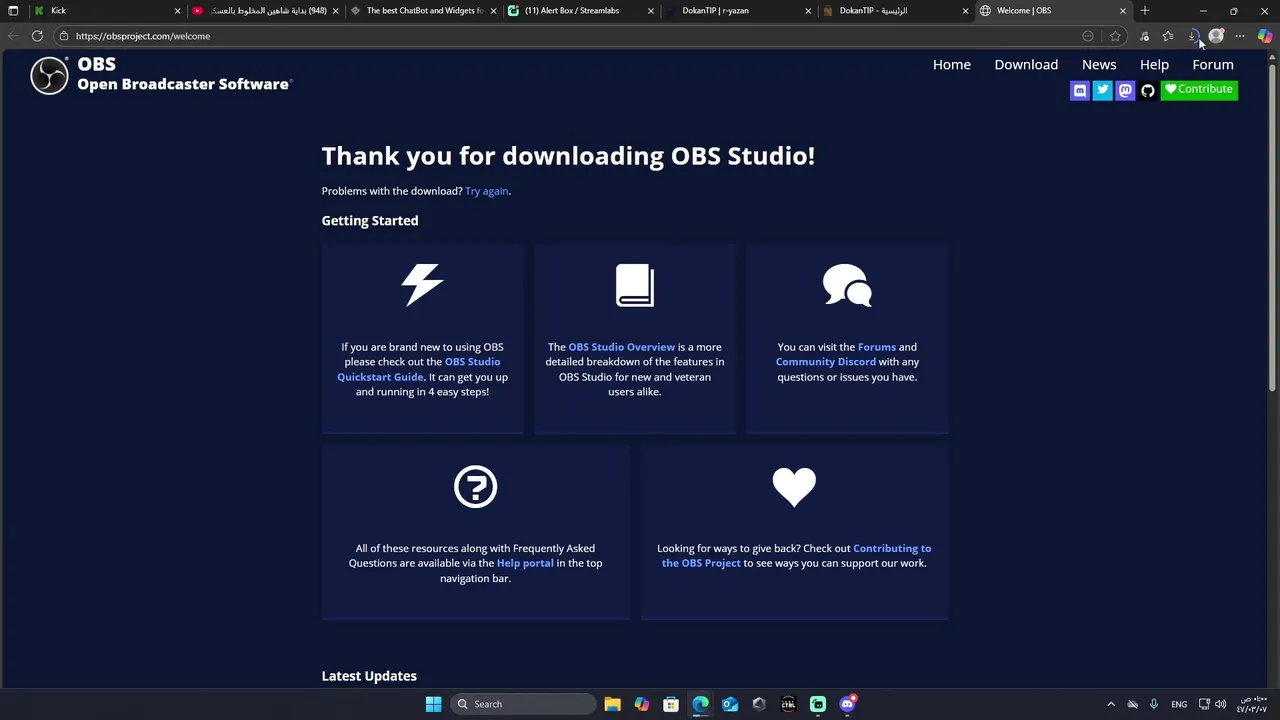Visit the Forums link in the text
Viewport: 1280px width, 720px height.
(x=876, y=347)
